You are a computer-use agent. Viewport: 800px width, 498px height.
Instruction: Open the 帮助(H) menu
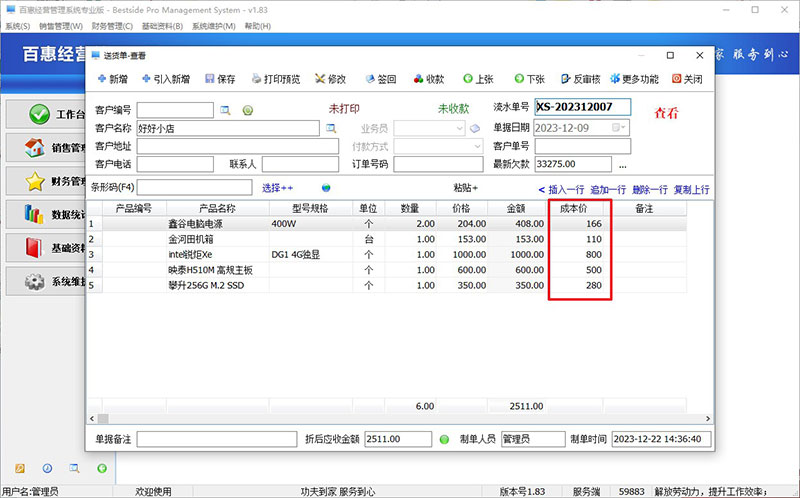(258, 26)
